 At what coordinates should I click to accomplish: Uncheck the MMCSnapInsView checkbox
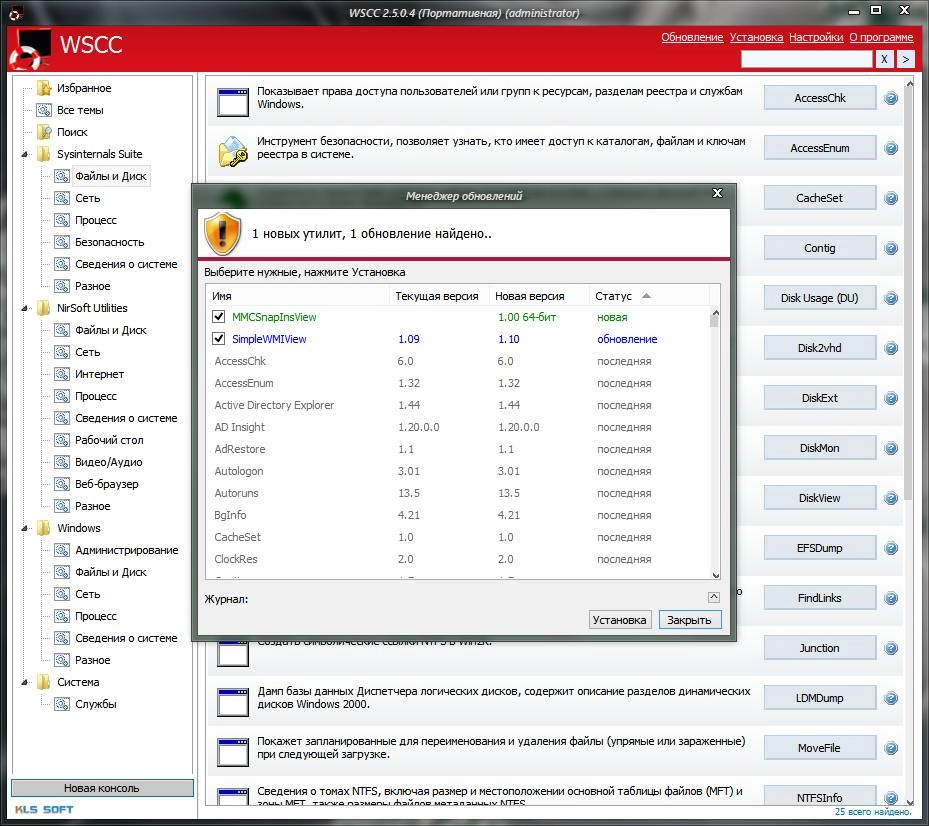(219, 316)
